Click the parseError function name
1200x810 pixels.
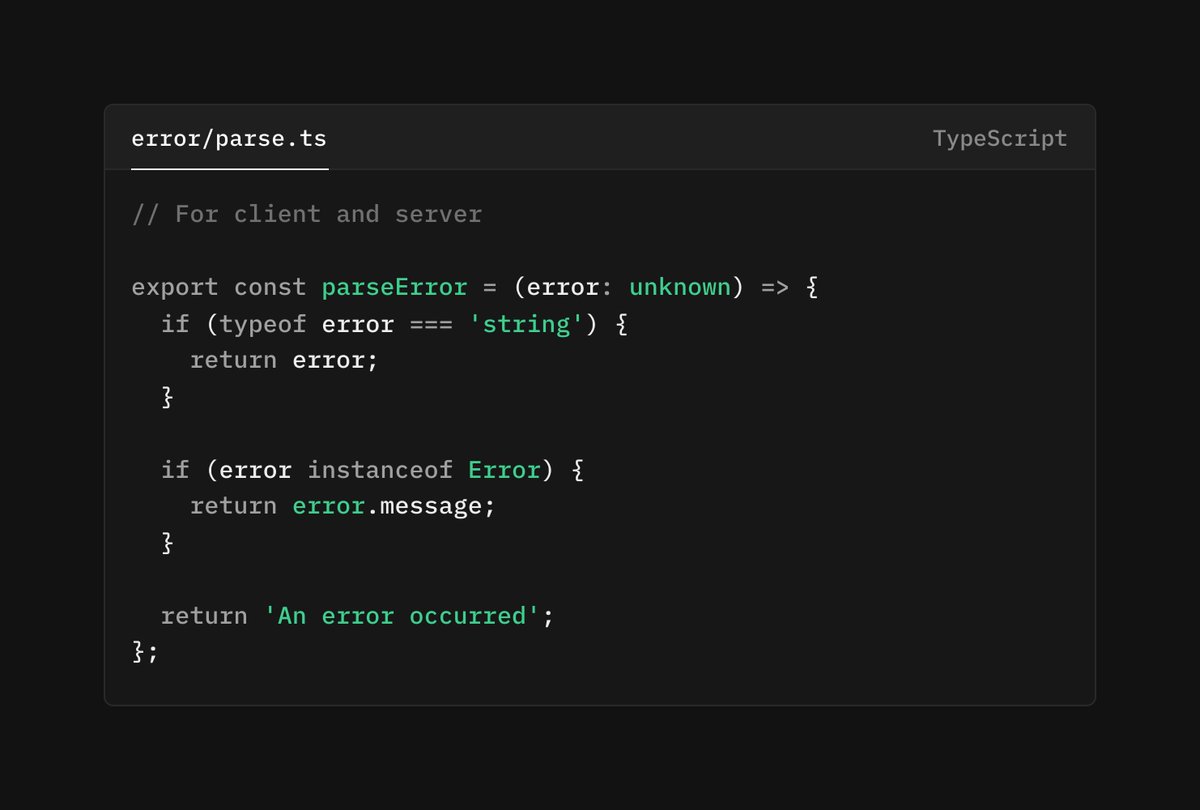[394, 288]
